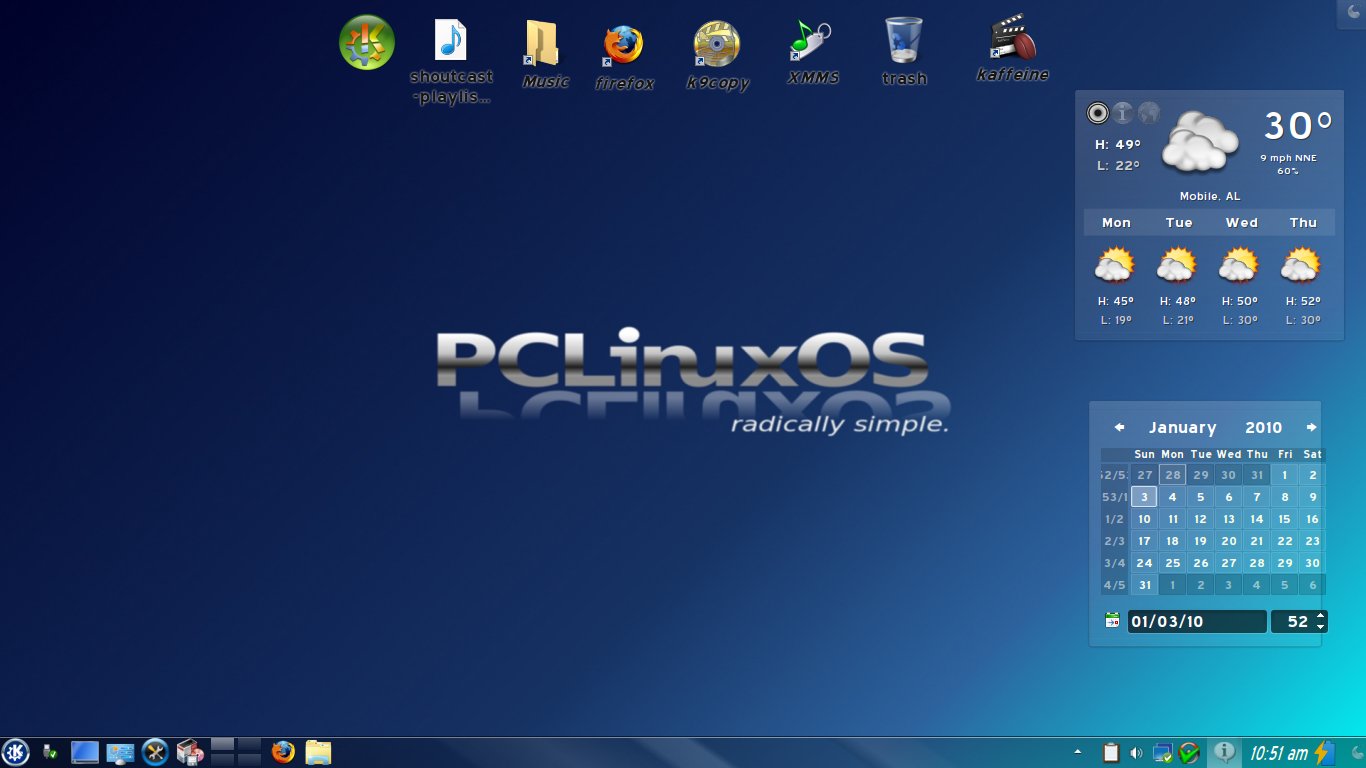Click the date field showing 01/03/10
Screen dimensions: 1366x768
tap(1197, 621)
